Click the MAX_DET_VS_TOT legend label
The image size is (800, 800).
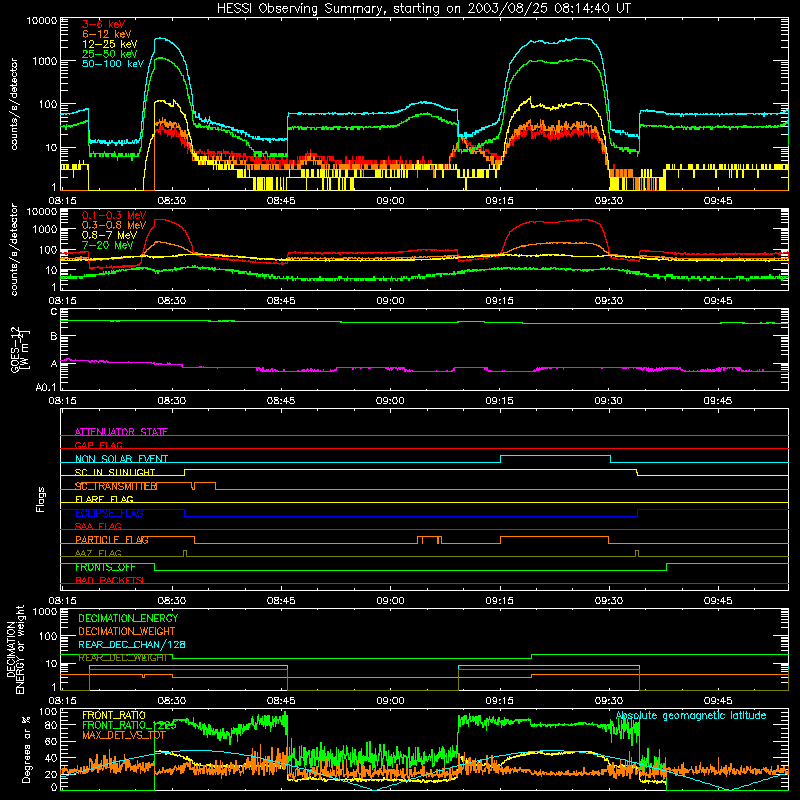[124, 735]
